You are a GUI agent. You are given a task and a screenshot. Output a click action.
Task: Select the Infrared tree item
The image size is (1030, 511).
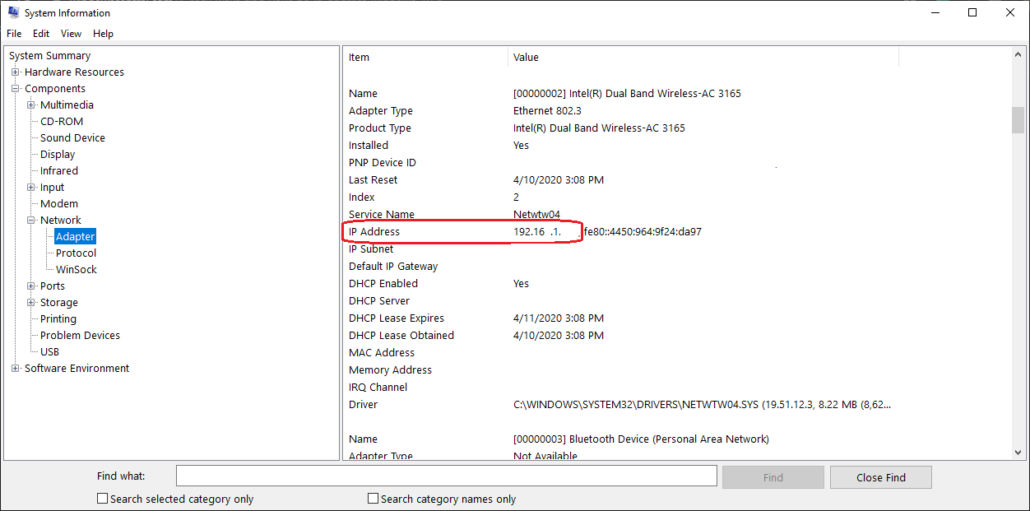59,171
